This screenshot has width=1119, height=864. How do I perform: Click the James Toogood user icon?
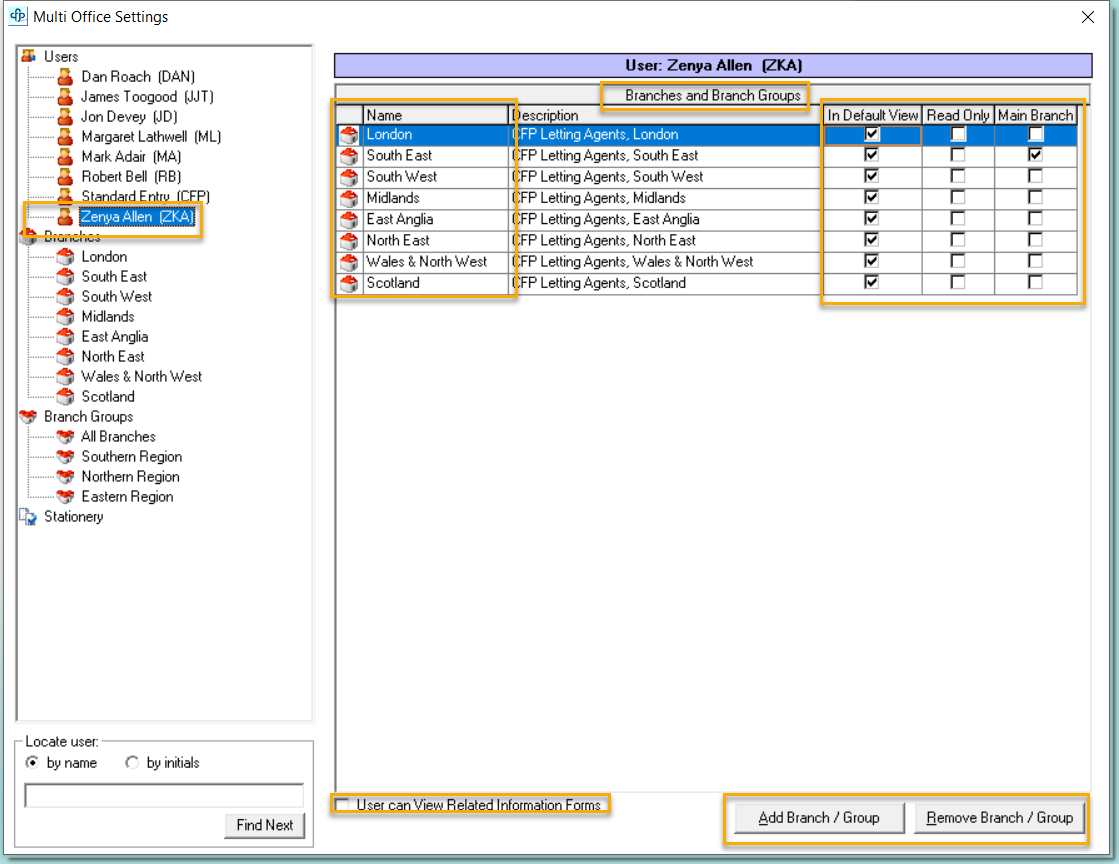66,96
